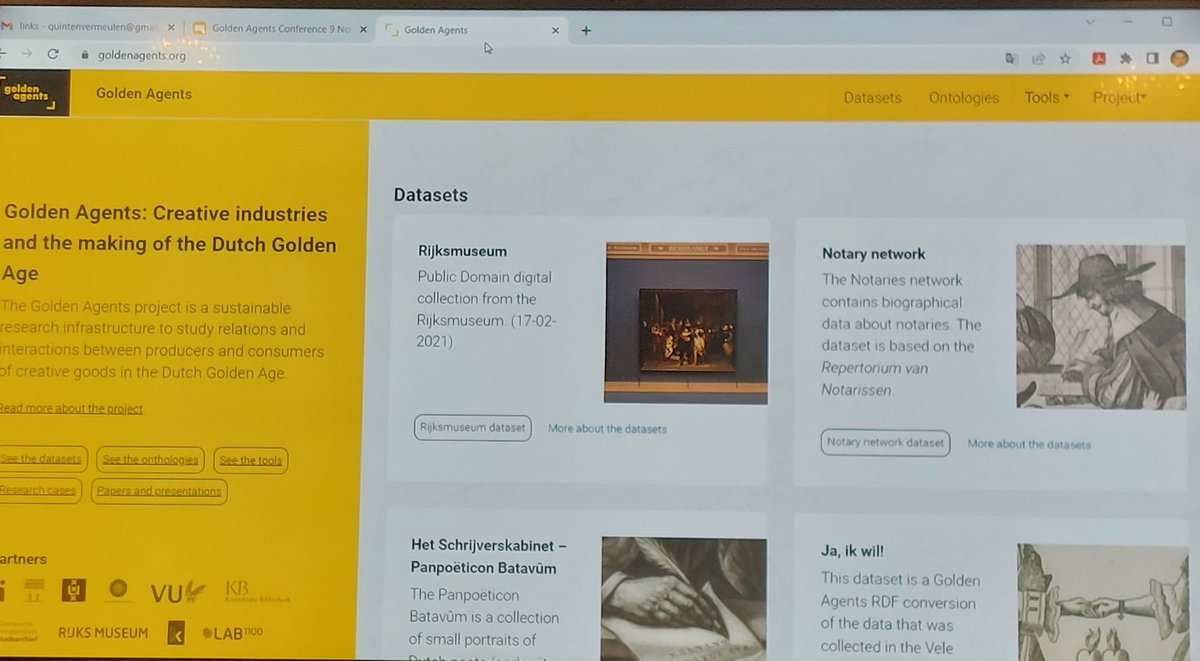Click the See the onthologies button
This screenshot has width=1200, height=661.
pyautogui.click(x=150, y=460)
